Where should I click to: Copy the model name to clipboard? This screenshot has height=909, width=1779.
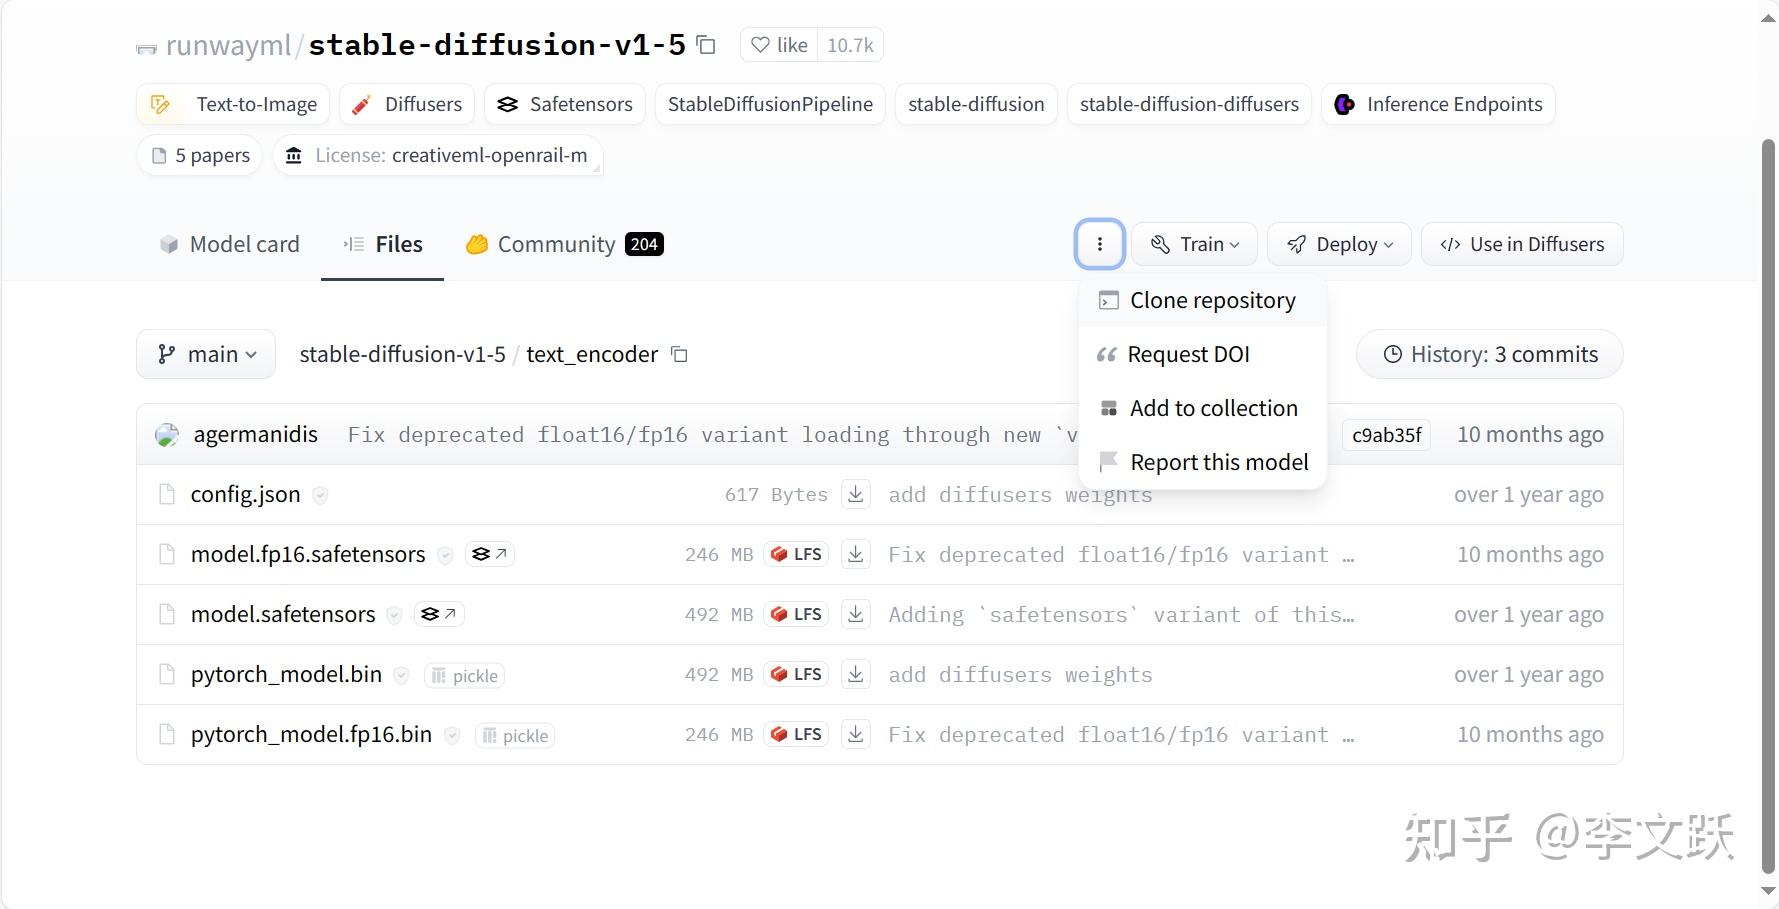click(x=706, y=45)
